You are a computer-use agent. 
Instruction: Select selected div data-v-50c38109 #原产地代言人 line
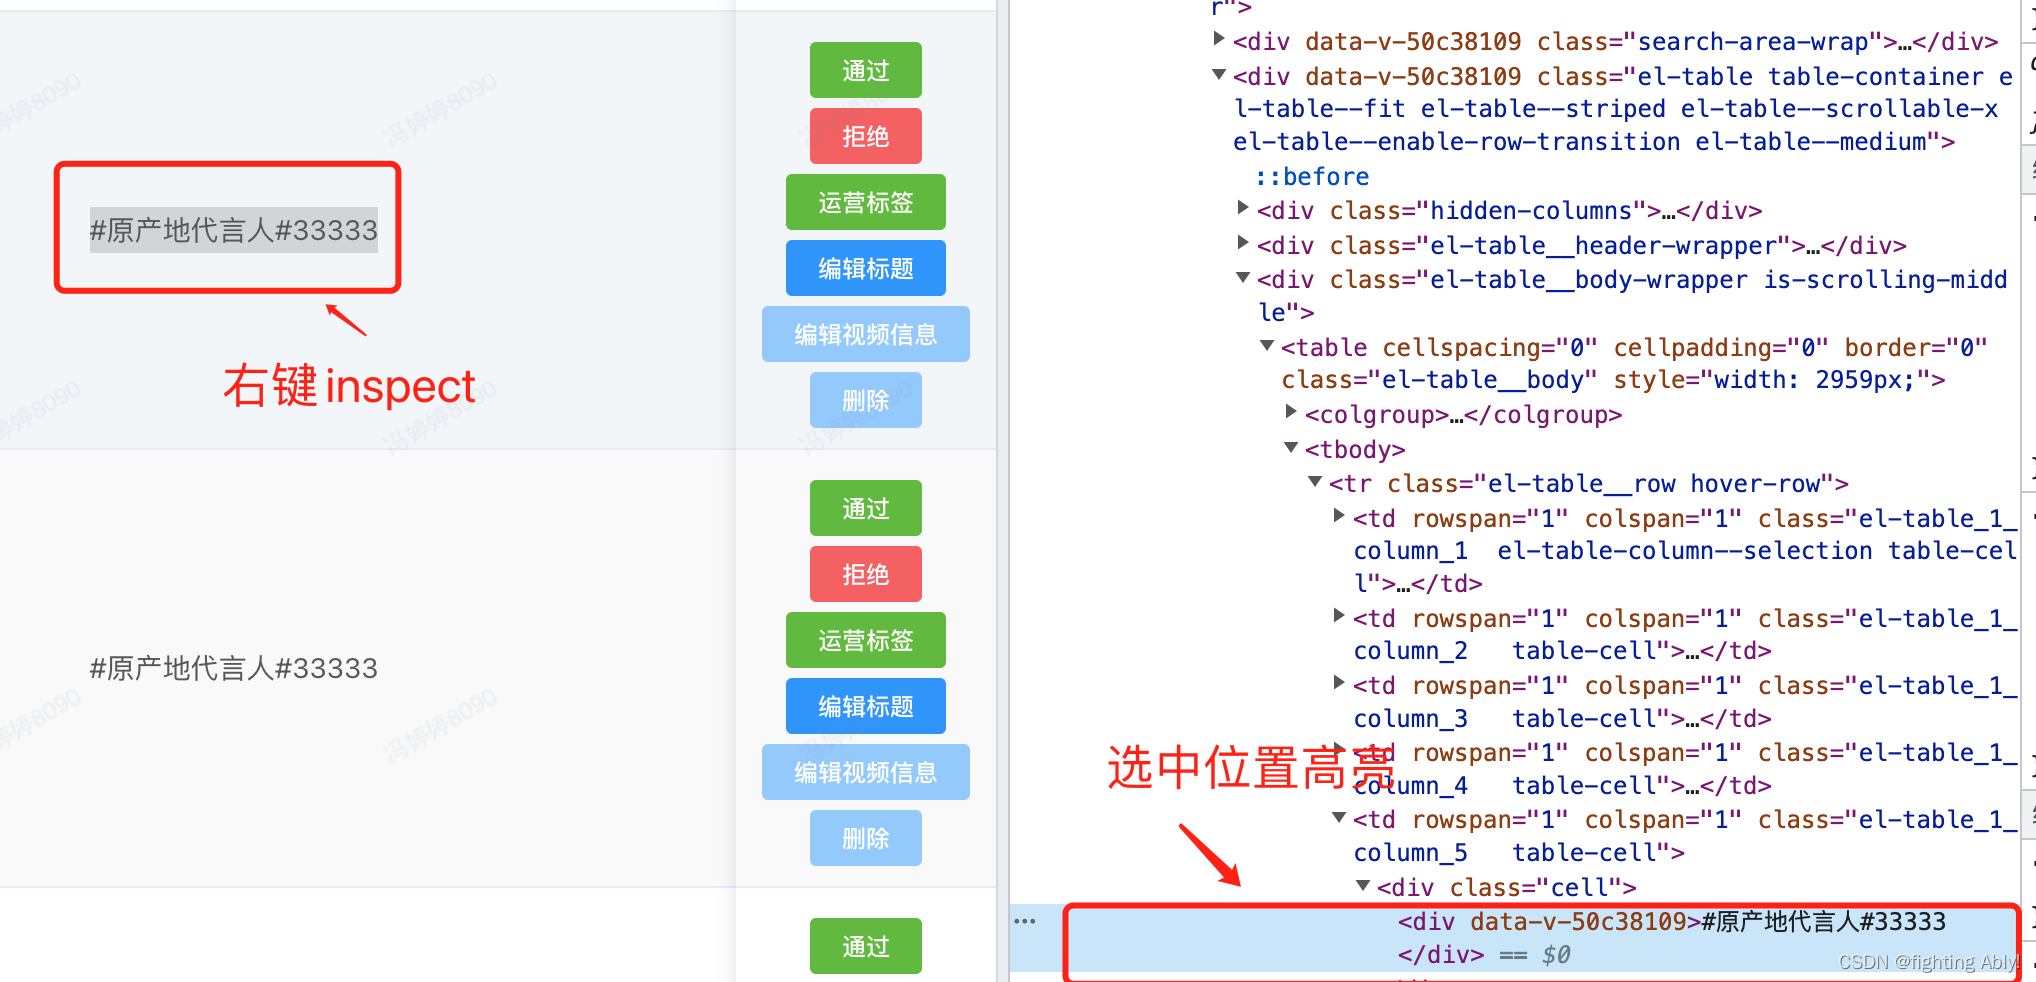pyautogui.click(x=1672, y=921)
